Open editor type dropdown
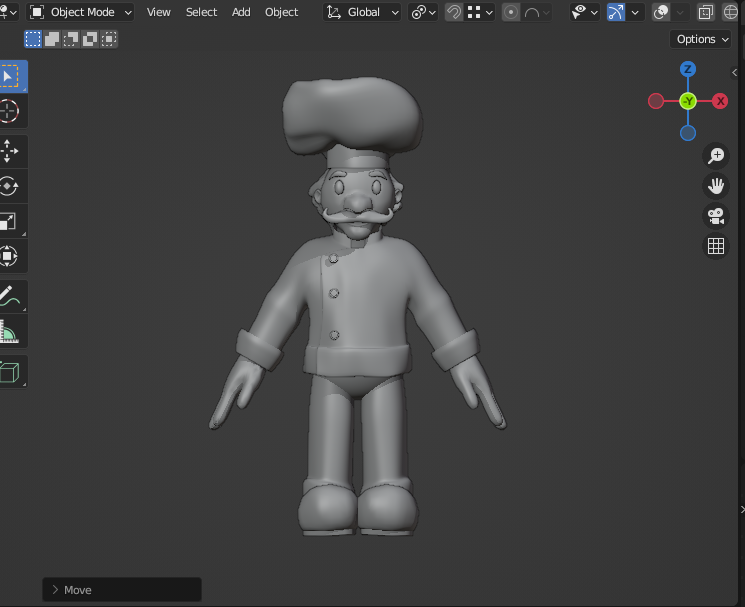This screenshot has height=607, width=745. [9, 12]
